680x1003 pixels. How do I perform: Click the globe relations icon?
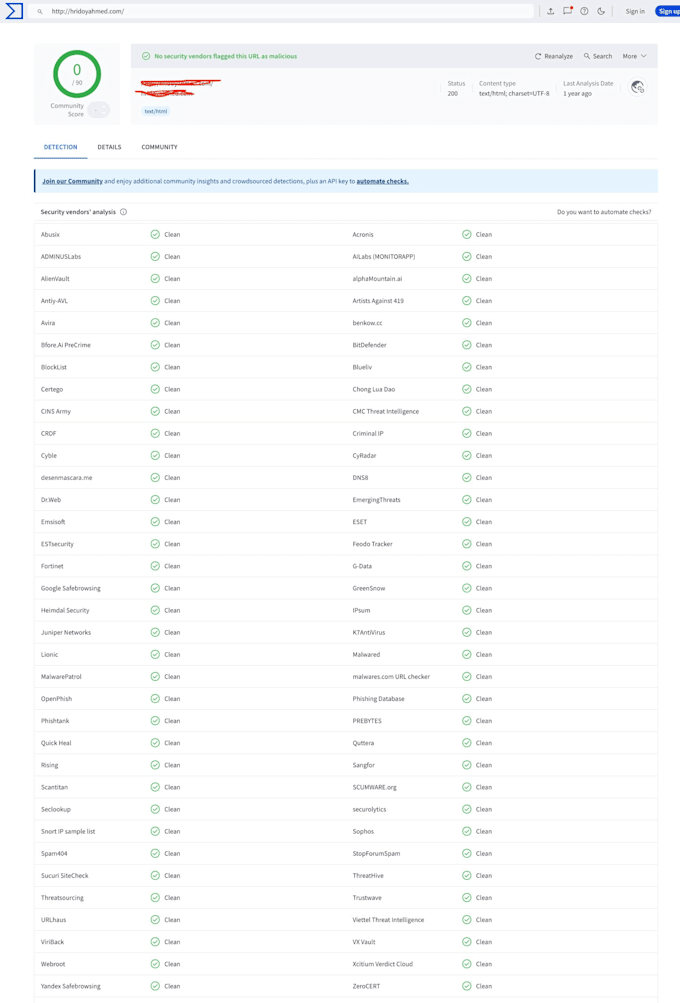pos(637,88)
